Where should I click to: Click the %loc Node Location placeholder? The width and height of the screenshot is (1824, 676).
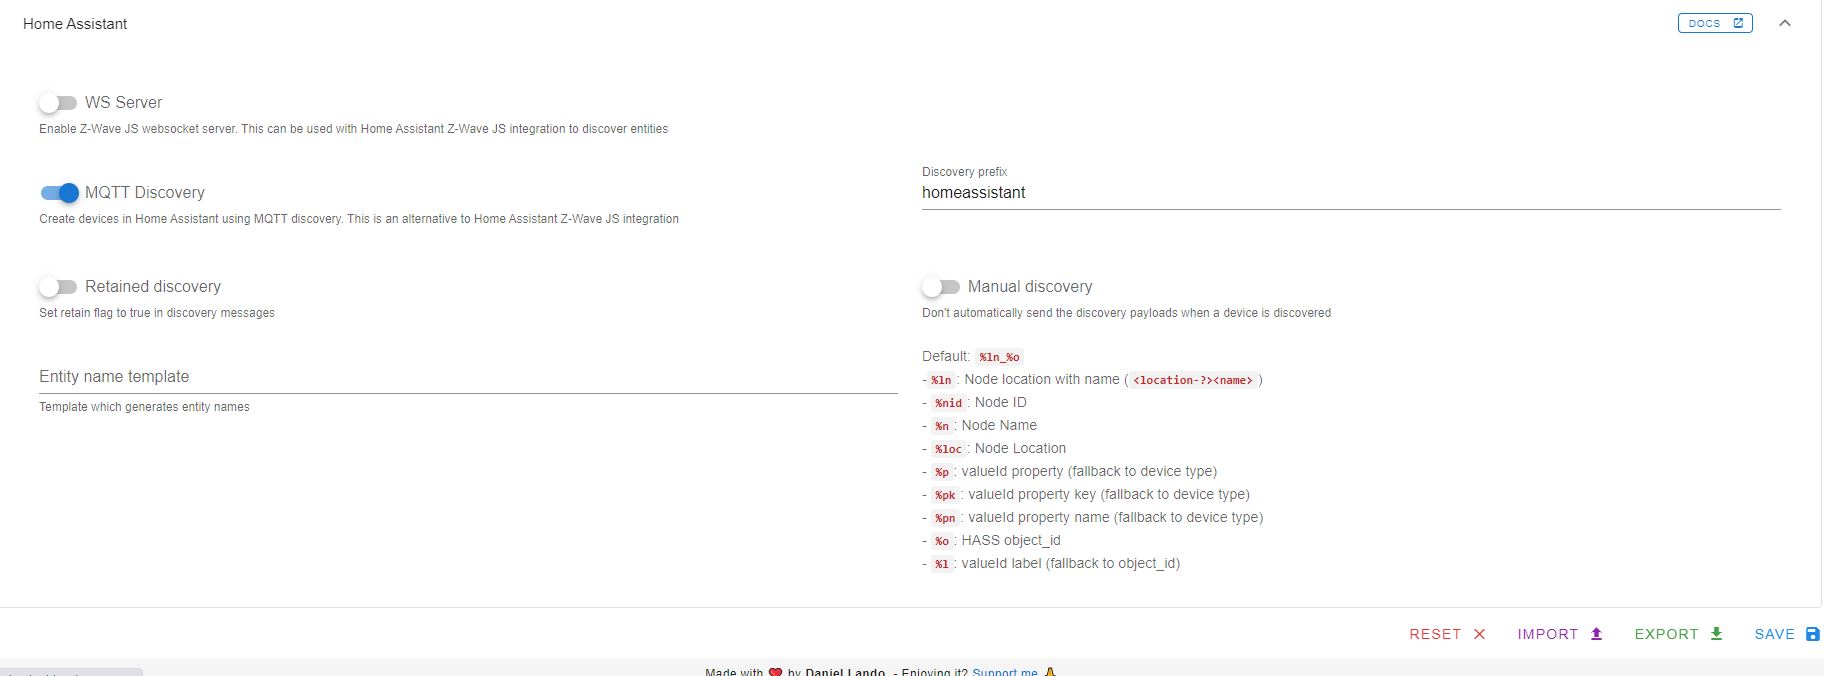(x=948, y=449)
